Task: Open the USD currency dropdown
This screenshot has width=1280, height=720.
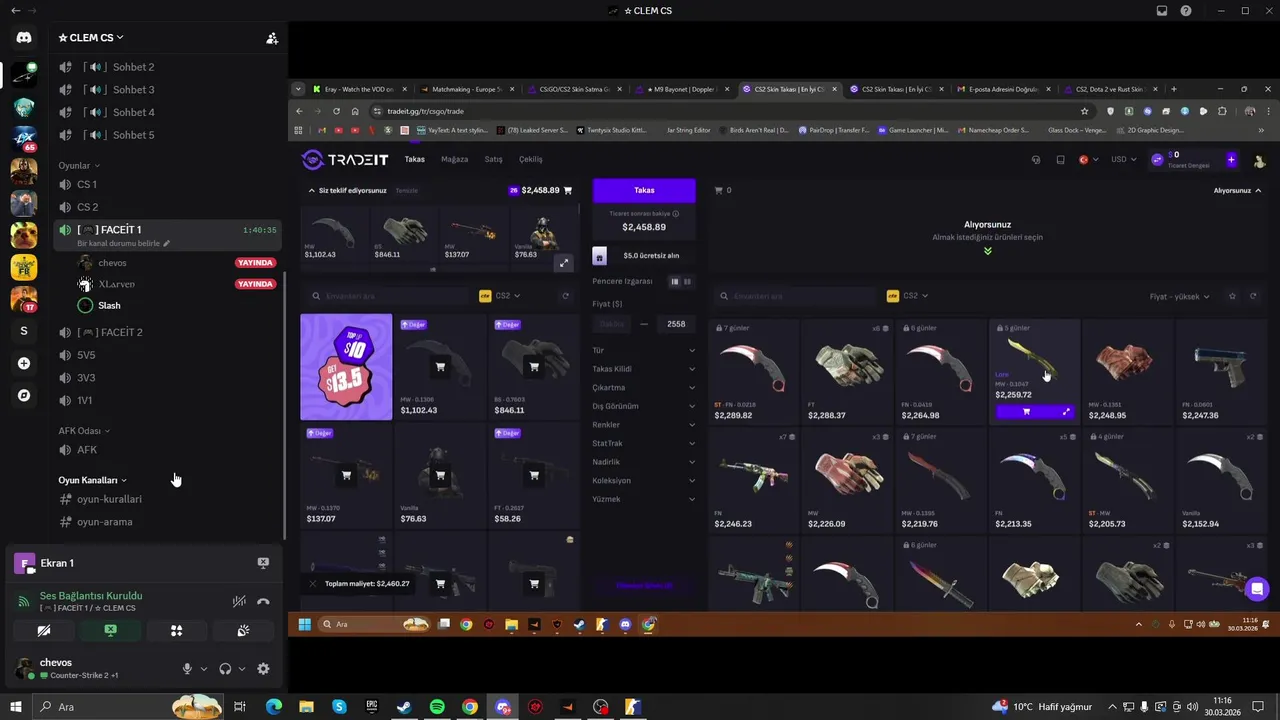Action: pyautogui.click(x=1124, y=159)
